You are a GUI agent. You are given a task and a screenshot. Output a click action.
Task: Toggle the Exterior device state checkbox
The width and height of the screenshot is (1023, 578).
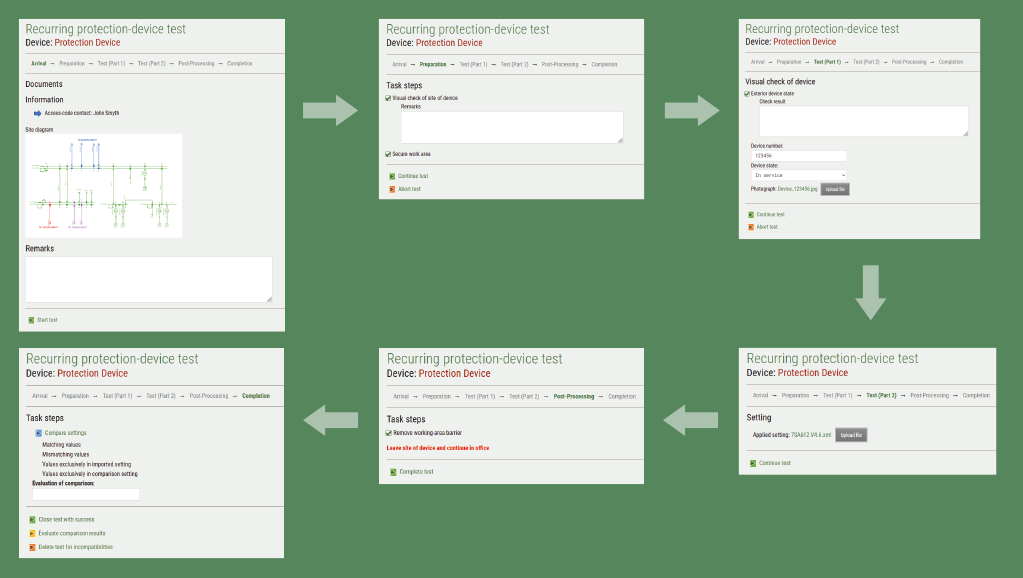tap(747, 94)
